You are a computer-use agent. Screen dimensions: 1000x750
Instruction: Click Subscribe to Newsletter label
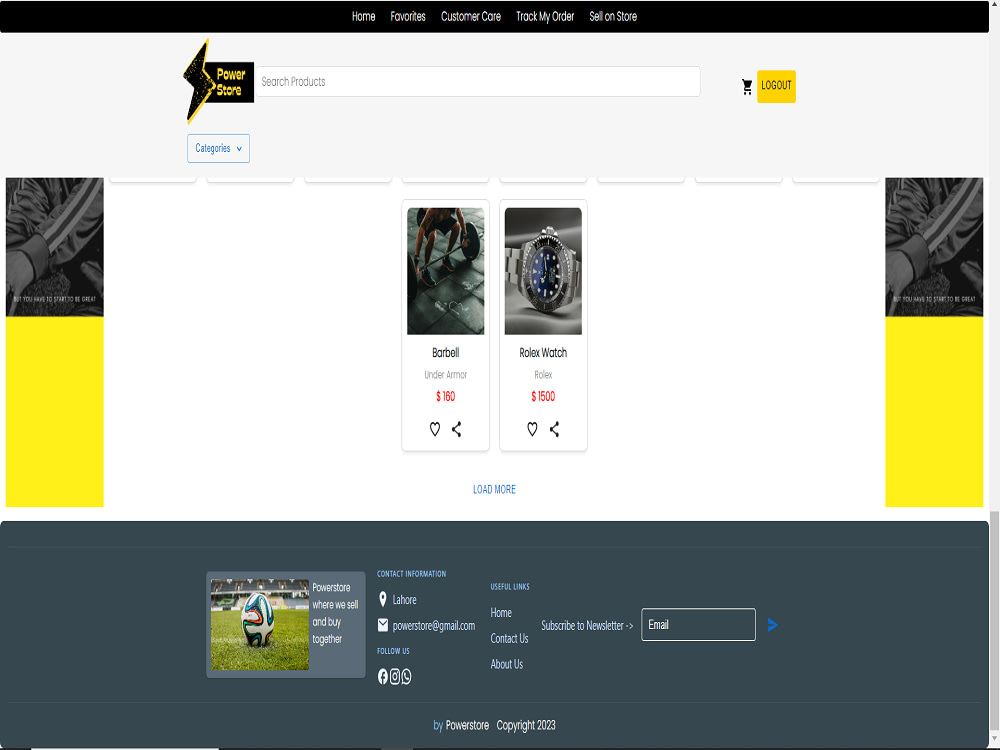[587, 626]
